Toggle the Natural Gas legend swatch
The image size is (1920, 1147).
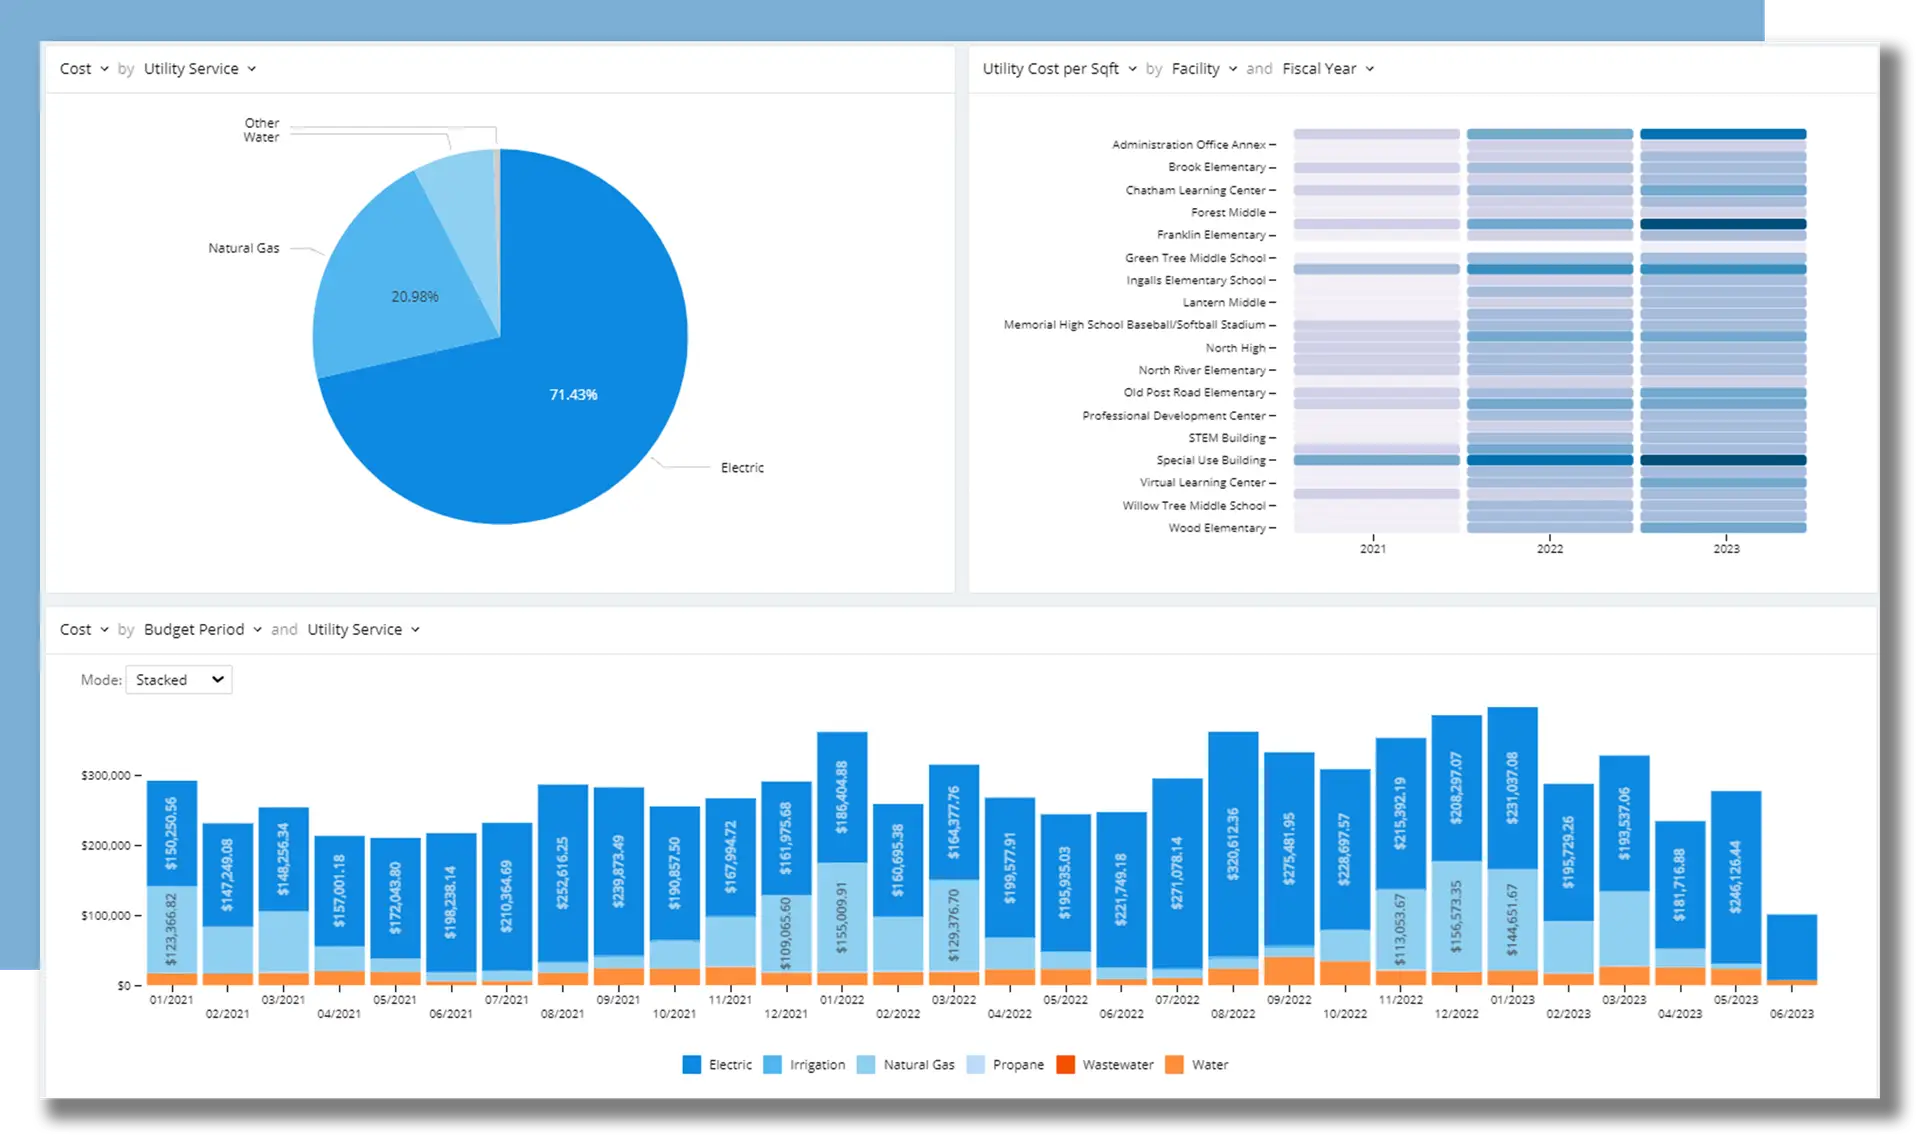(866, 1065)
